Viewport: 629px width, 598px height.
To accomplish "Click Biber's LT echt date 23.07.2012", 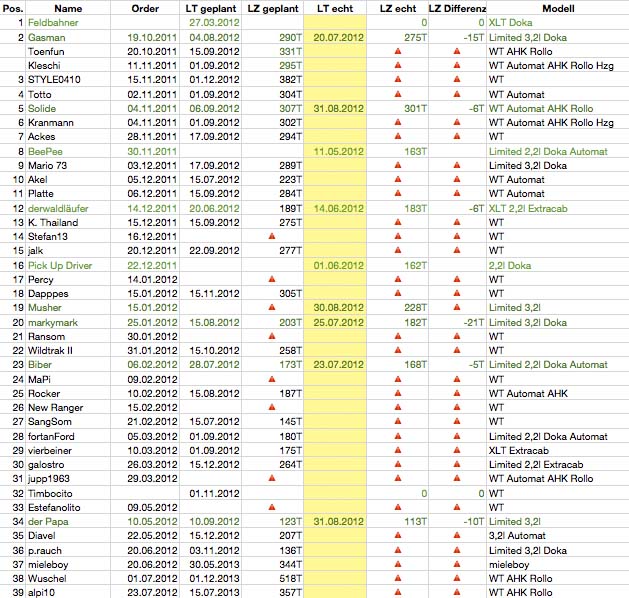I will pyautogui.click(x=339, y=364).
